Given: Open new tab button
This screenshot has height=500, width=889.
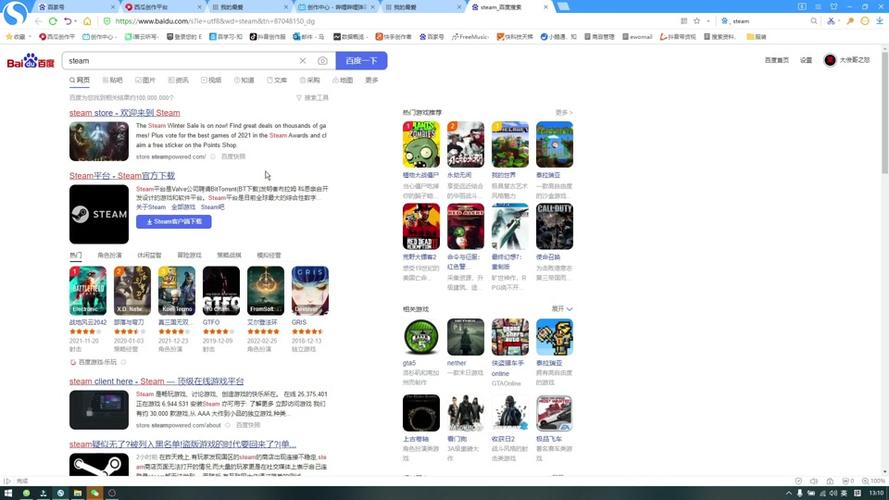Looking at the screenshot, I should coord(563,7).
